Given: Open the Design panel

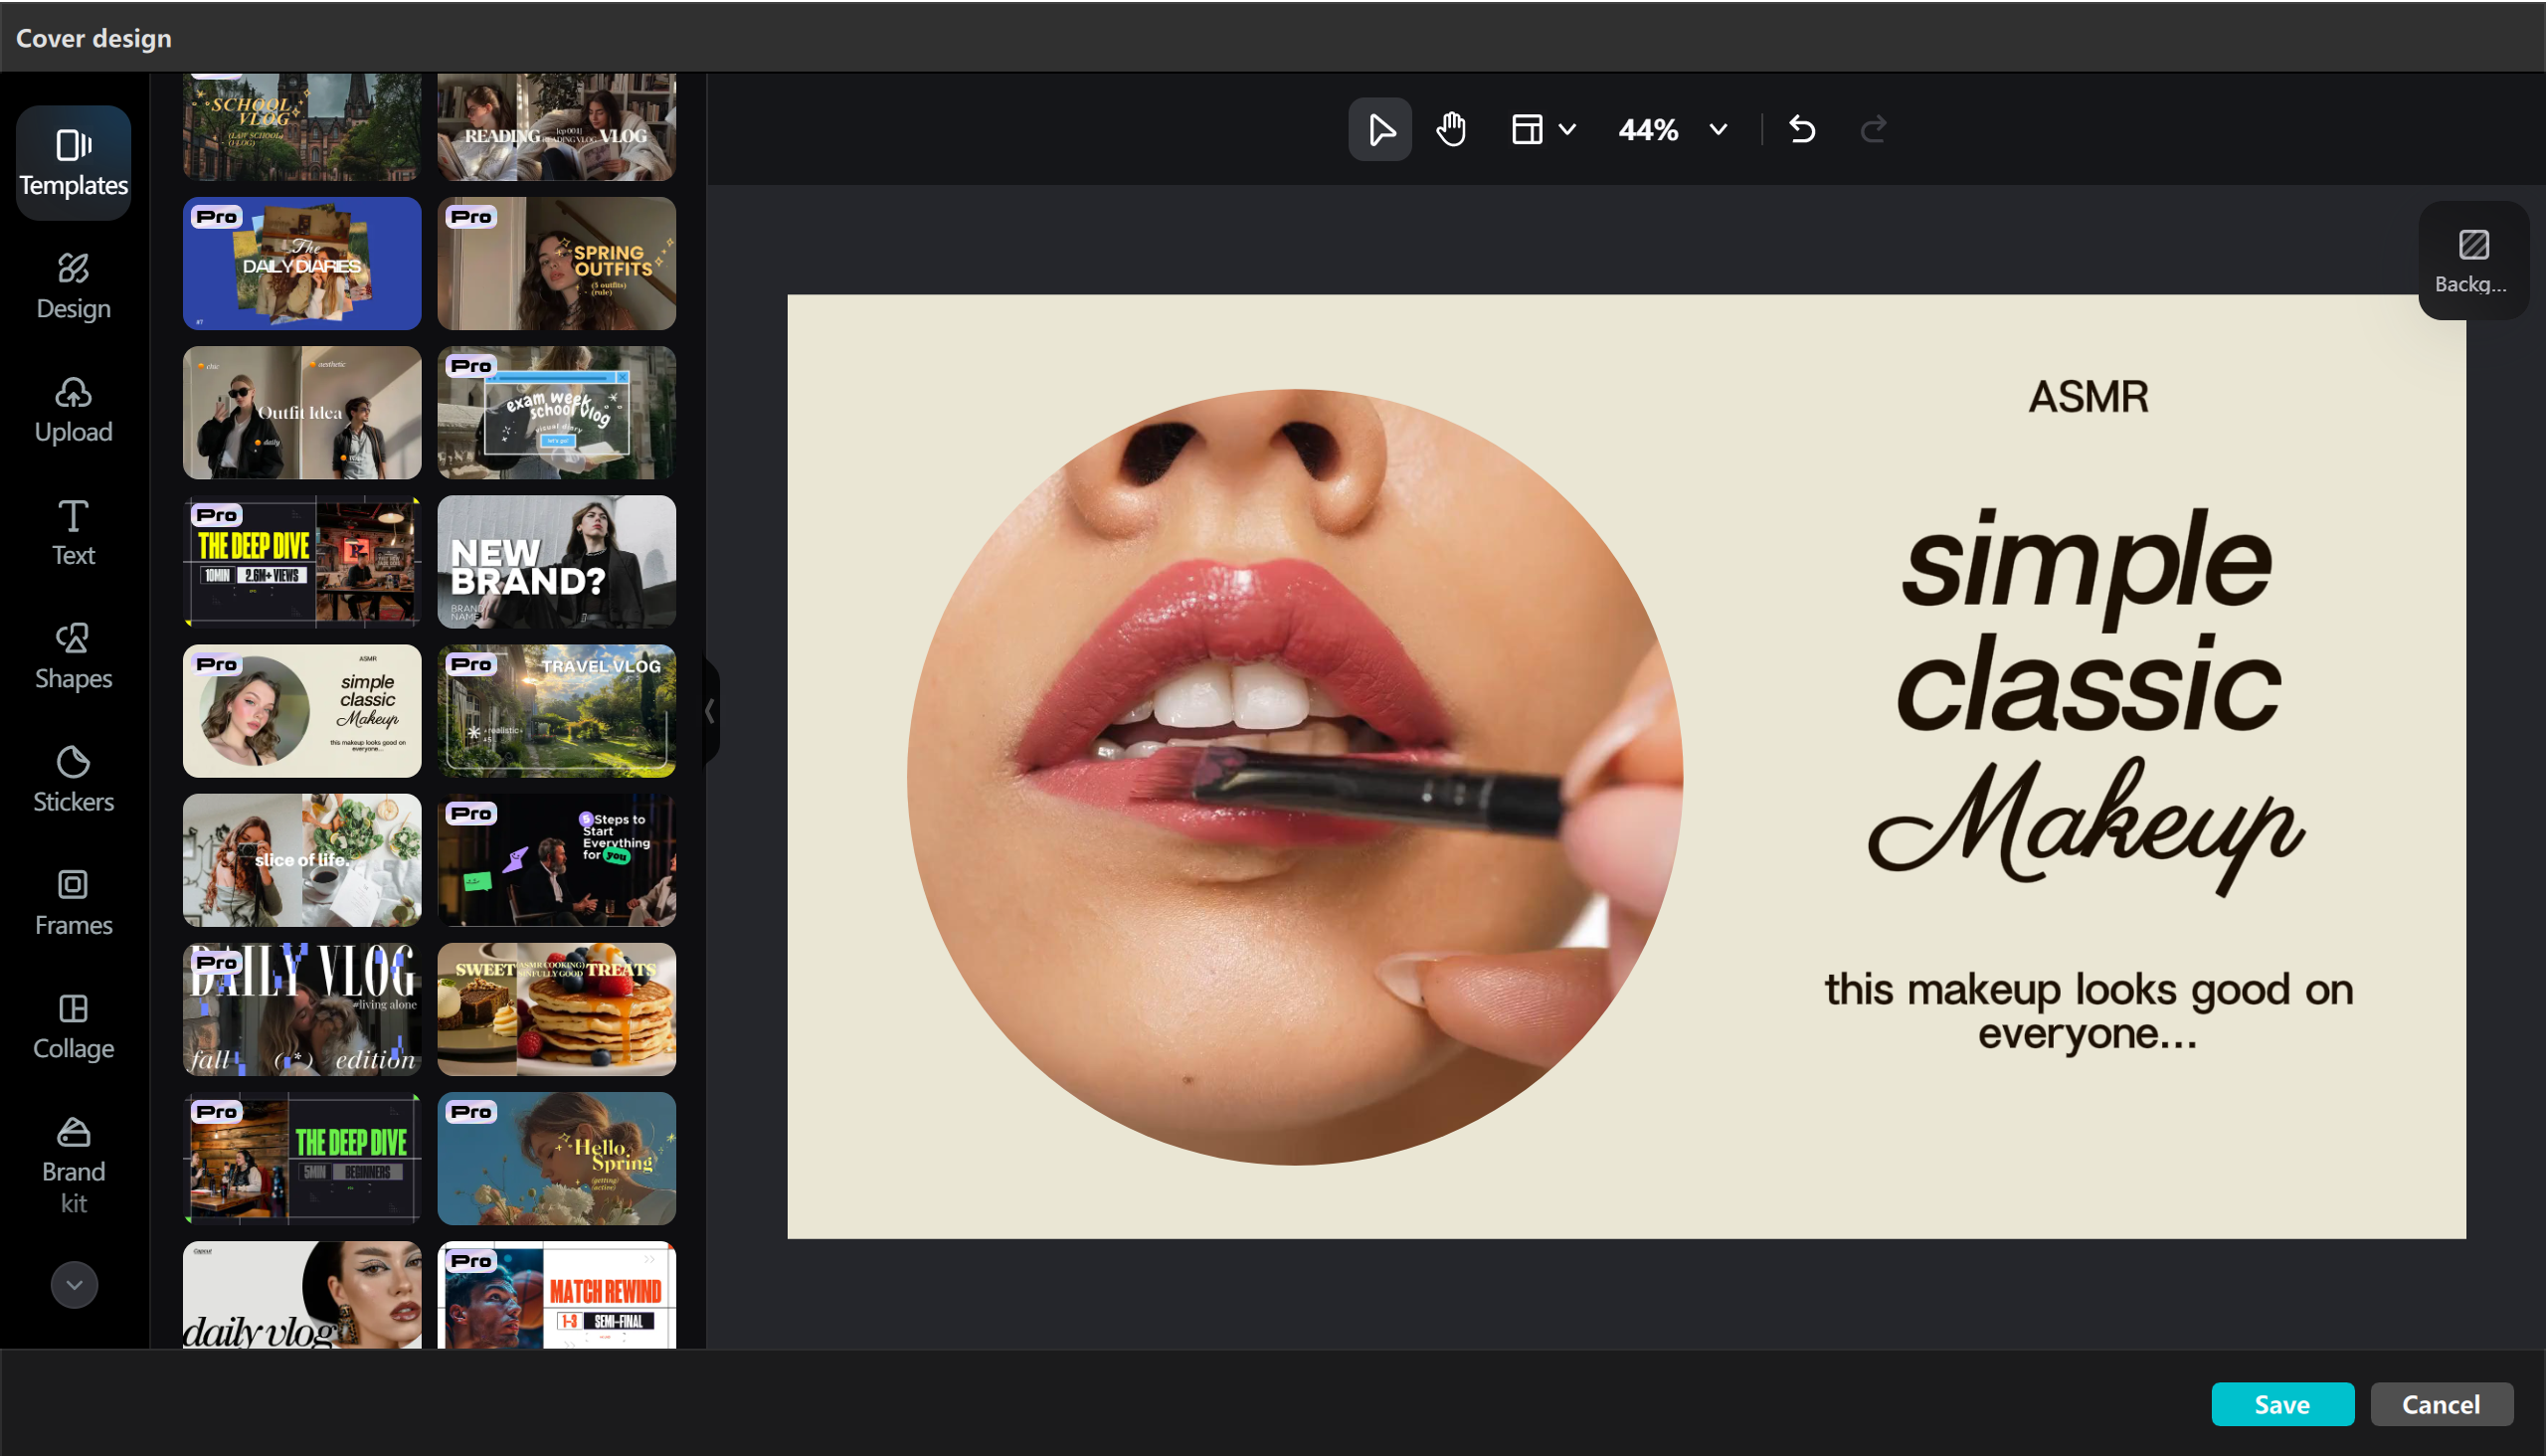Looking at the screenshot, I should 73,285.
